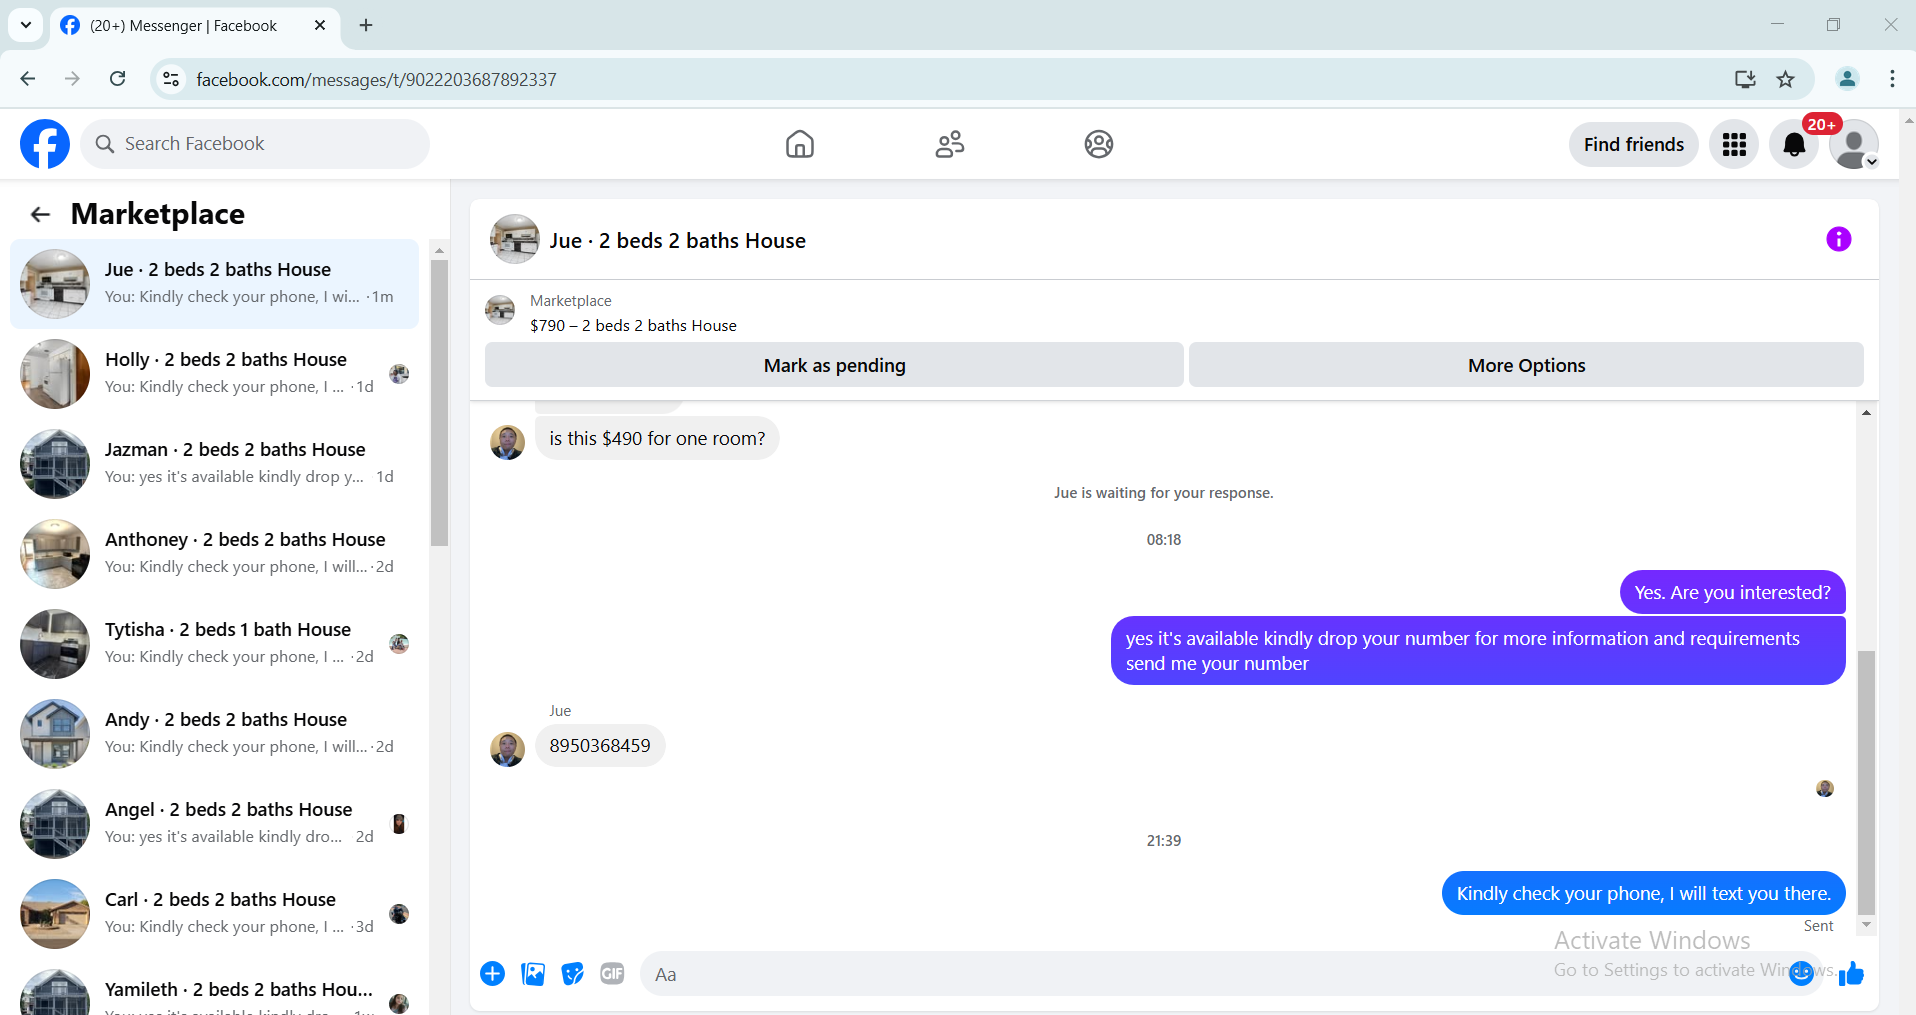
Task: Open Anthoney 2 beds 2 baths conversation
Action: 214,554
